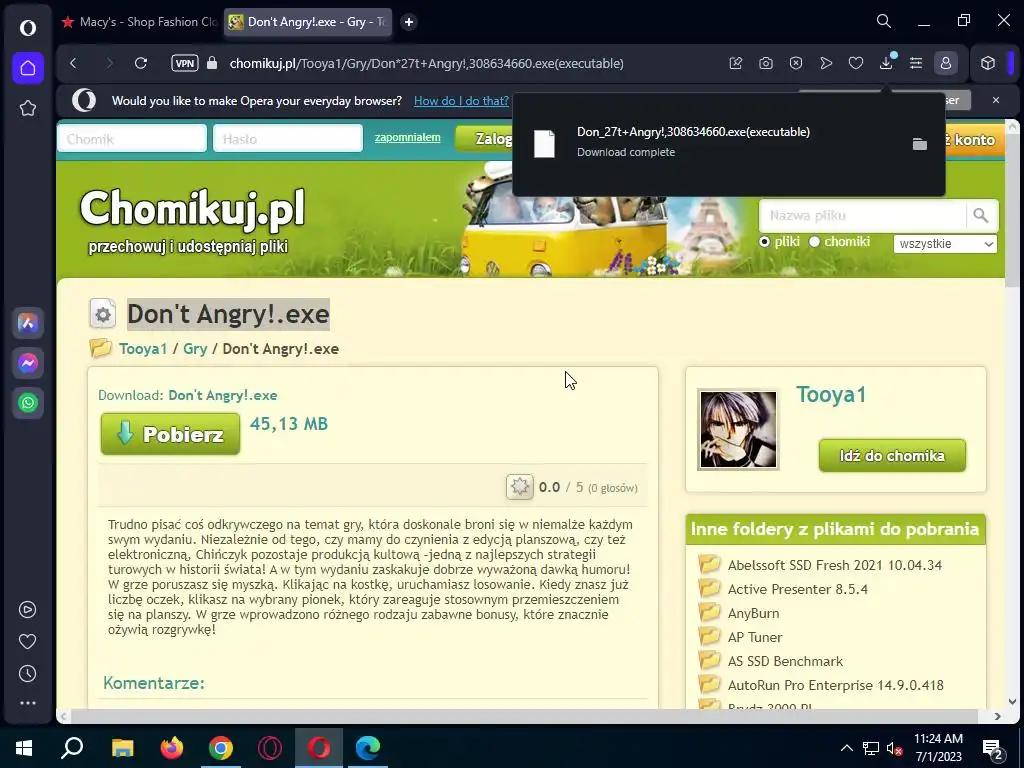The width and height of the screenshot is (1024, 768).
Task: Open WhatsApp sidebar icon
Action: coord(27,403)
